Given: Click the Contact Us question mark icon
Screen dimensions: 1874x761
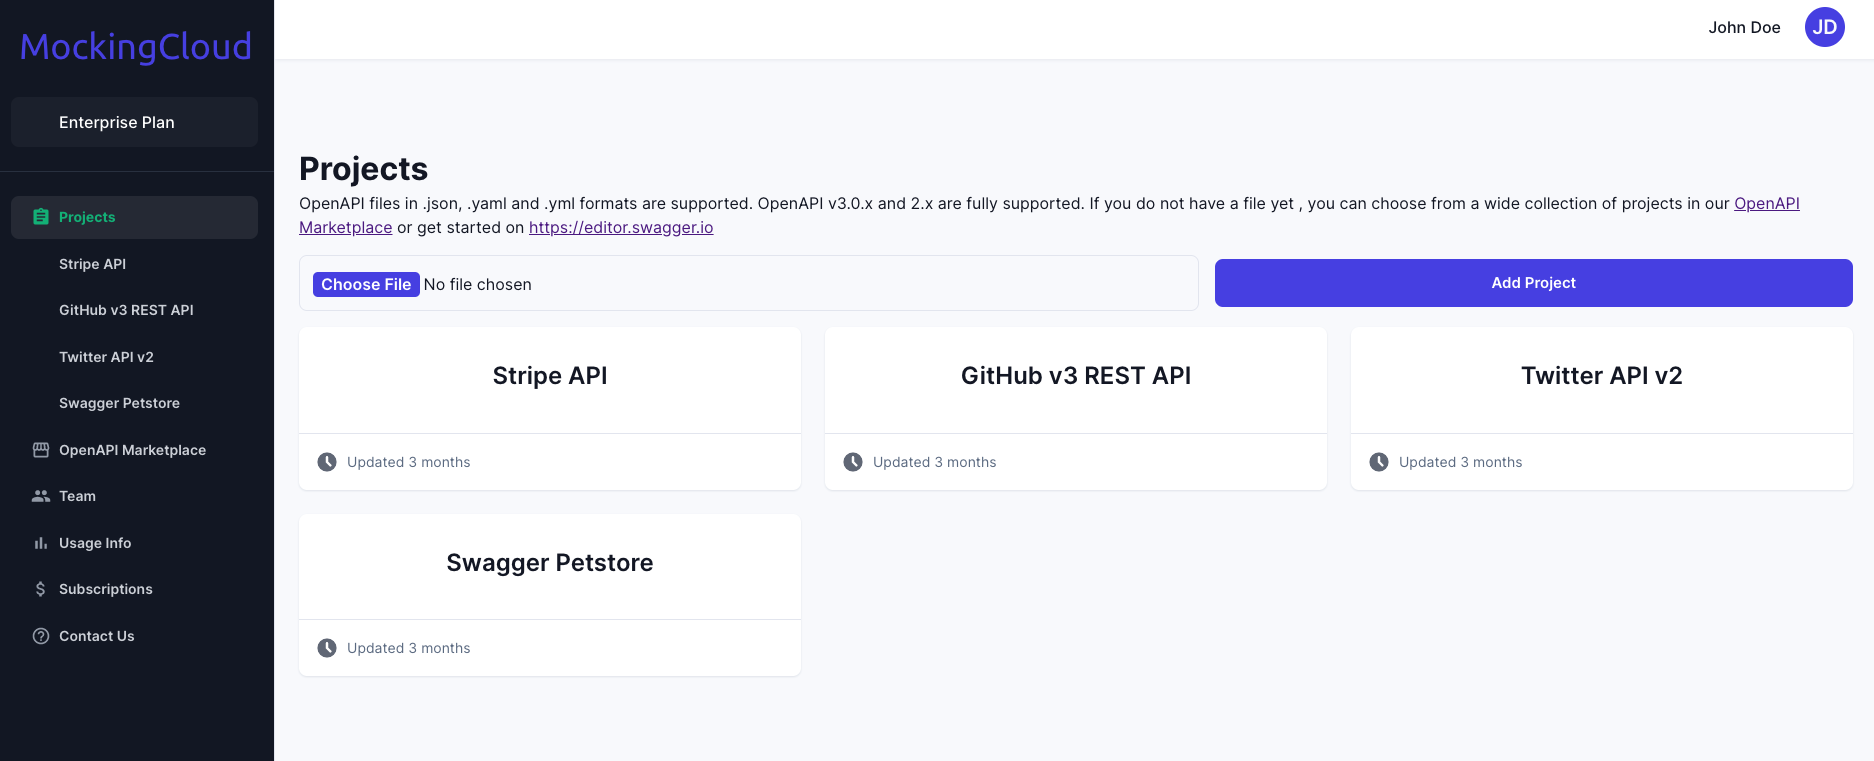Looking at the screenshot, I should point(41,636).
